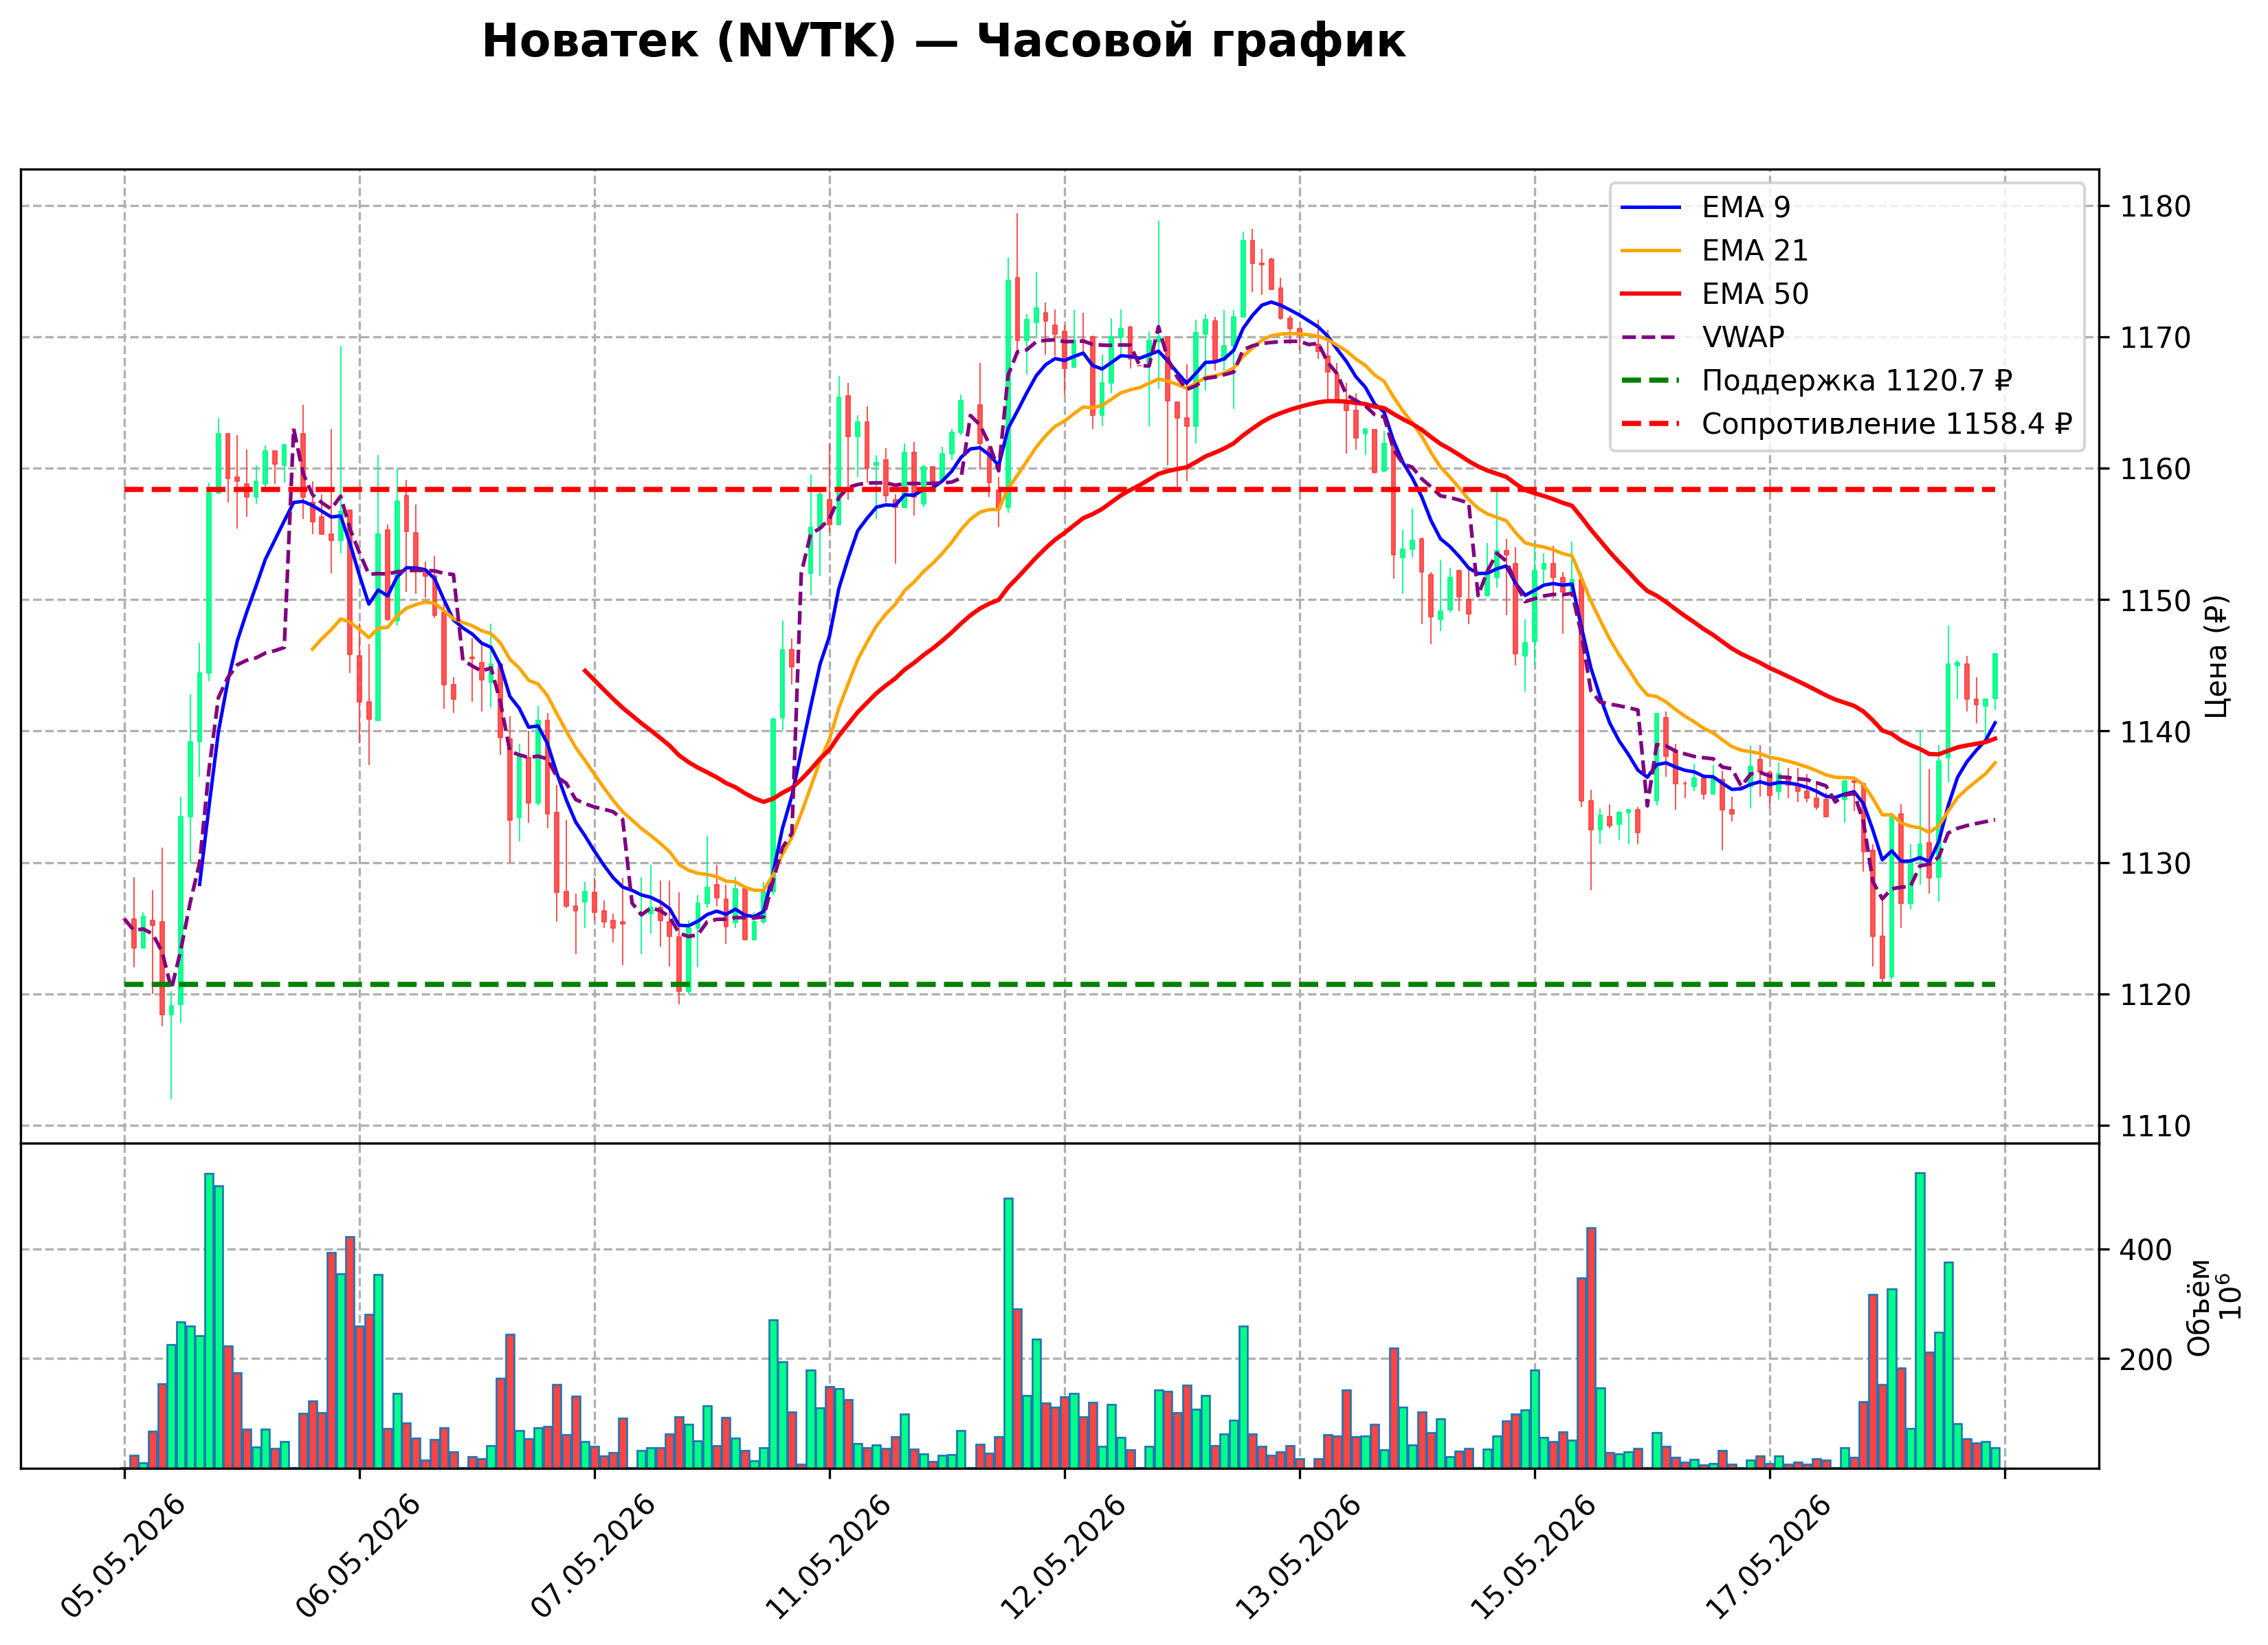Select the "EMA 50" legend label
Image resolution: width=2268 pixels, height=1645 pixels.
click(1755, 294)
